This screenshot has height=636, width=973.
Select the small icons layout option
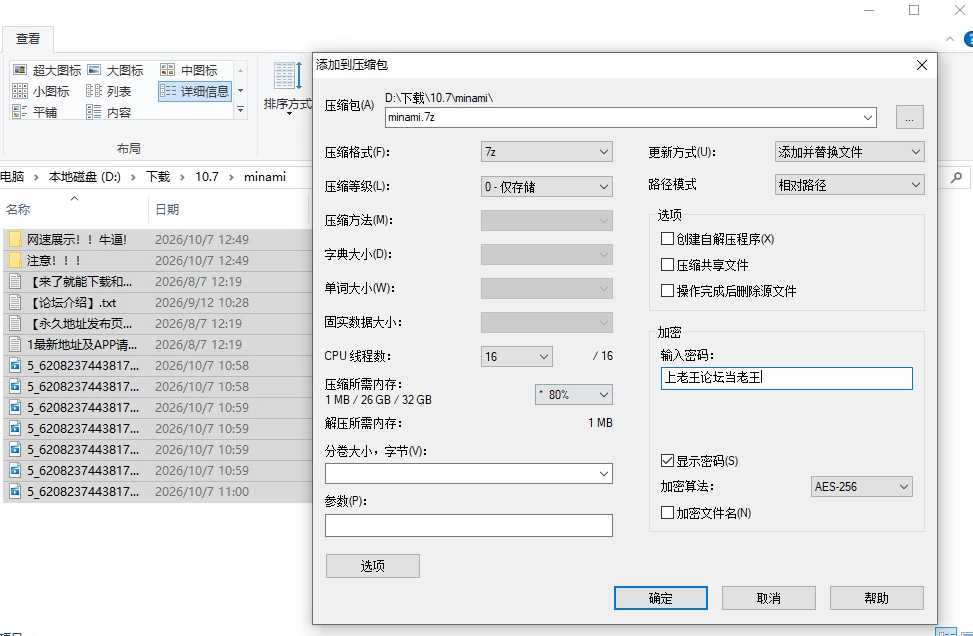(x=41, y=91)
